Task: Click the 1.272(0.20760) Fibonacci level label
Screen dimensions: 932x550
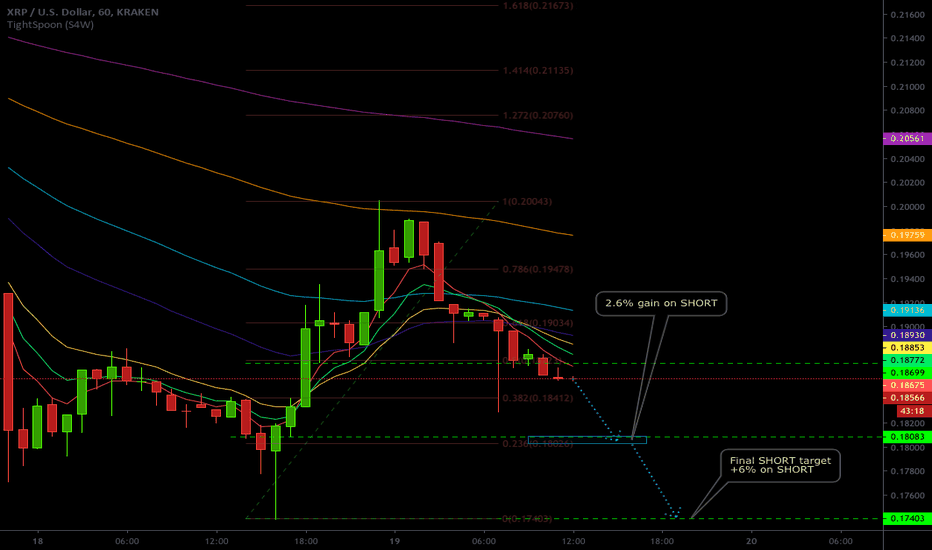Action: (538, 115)
